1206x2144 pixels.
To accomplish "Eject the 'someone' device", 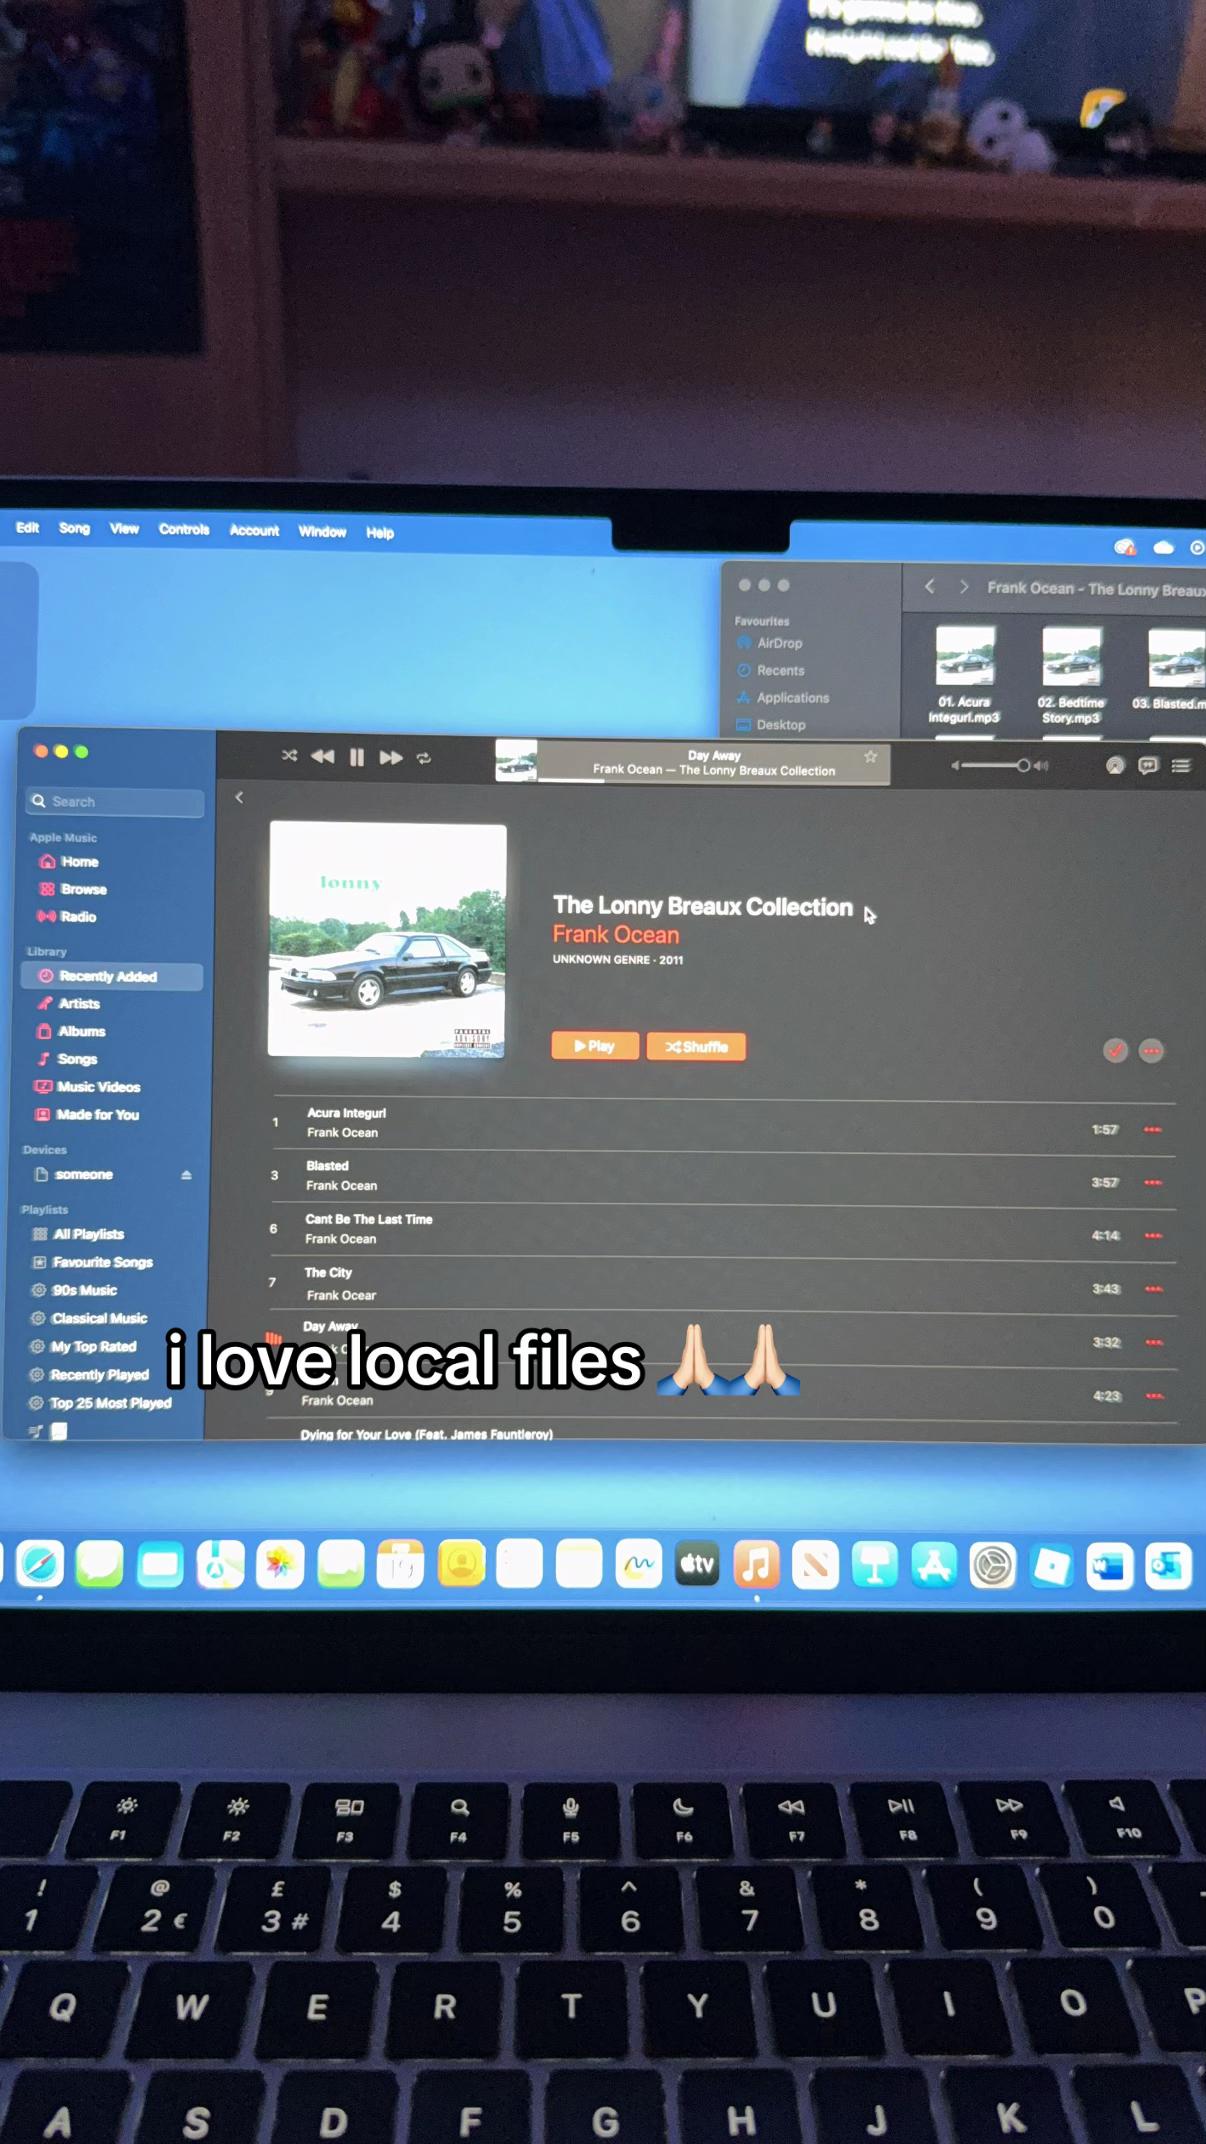I will 186,1175.
